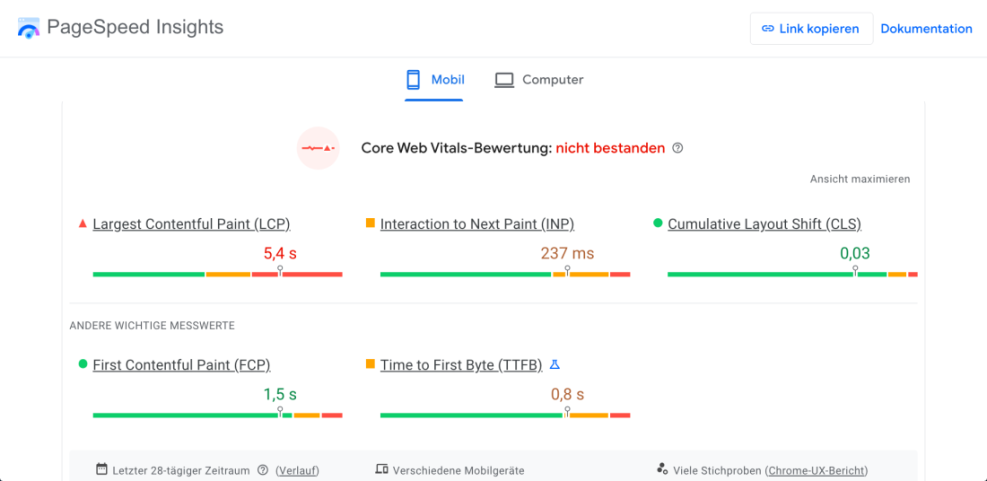
Task: Open the Chrome-UX-Bericht link
Action: (818, 470)
